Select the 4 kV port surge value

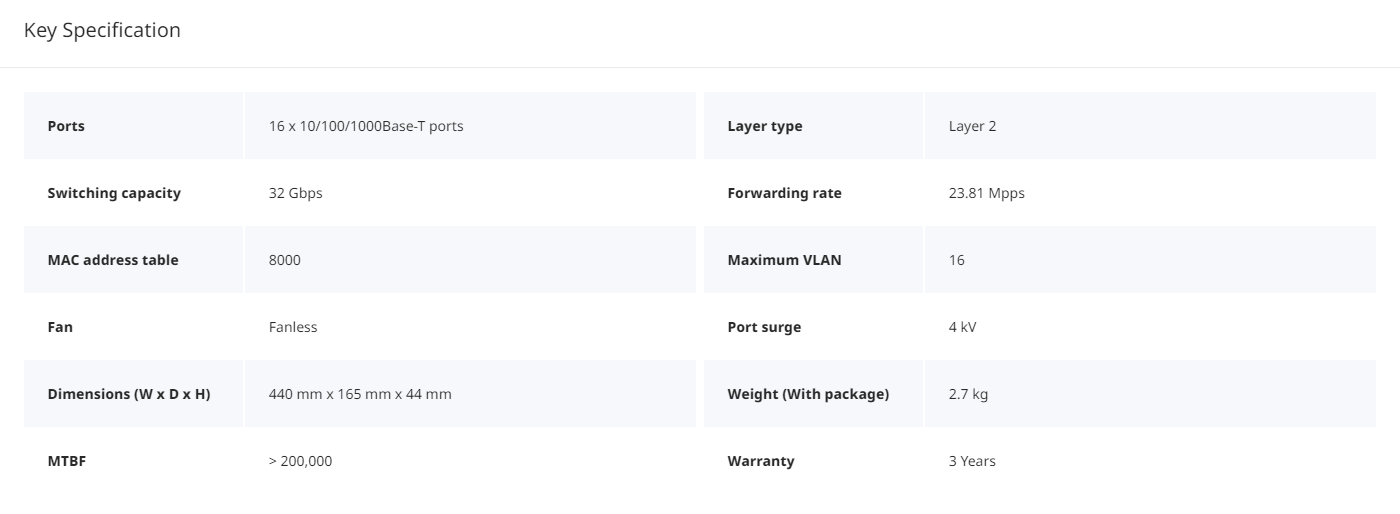[x=963, y=327]
